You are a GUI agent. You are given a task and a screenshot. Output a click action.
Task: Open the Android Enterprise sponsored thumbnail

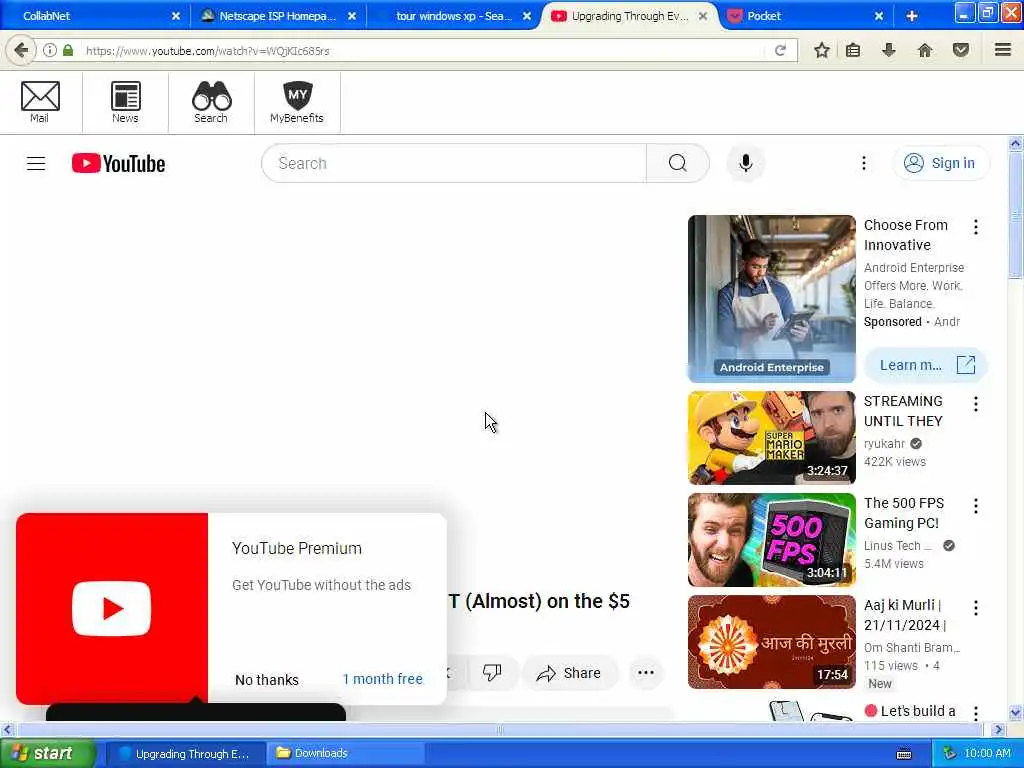(771, 298)
